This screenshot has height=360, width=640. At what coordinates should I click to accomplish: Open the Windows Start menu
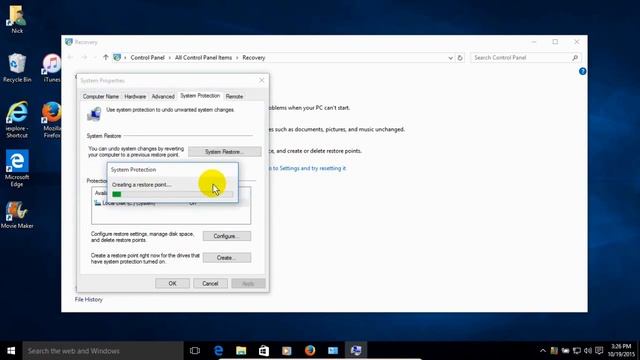[x=11, y=351]
